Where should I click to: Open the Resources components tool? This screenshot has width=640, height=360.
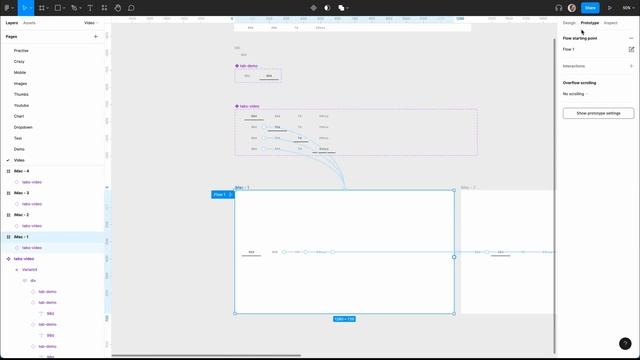pyautogui.click(x=104, y=8)
